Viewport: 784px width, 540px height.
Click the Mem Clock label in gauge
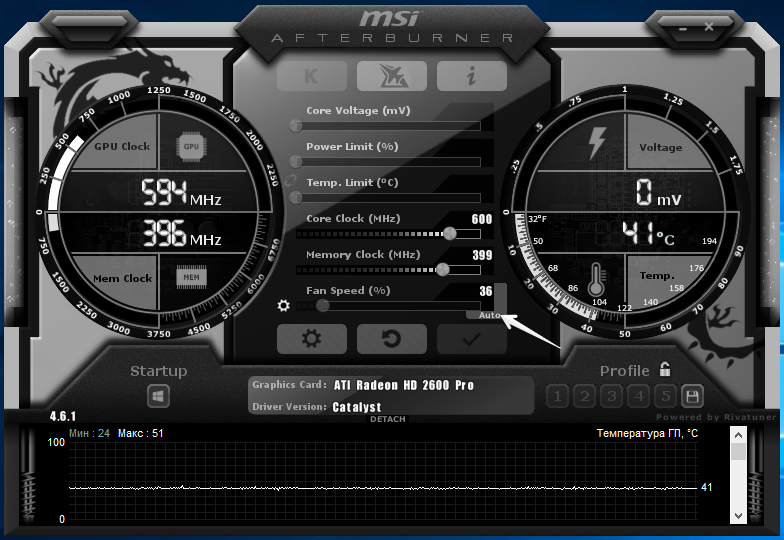click(122, 278)
